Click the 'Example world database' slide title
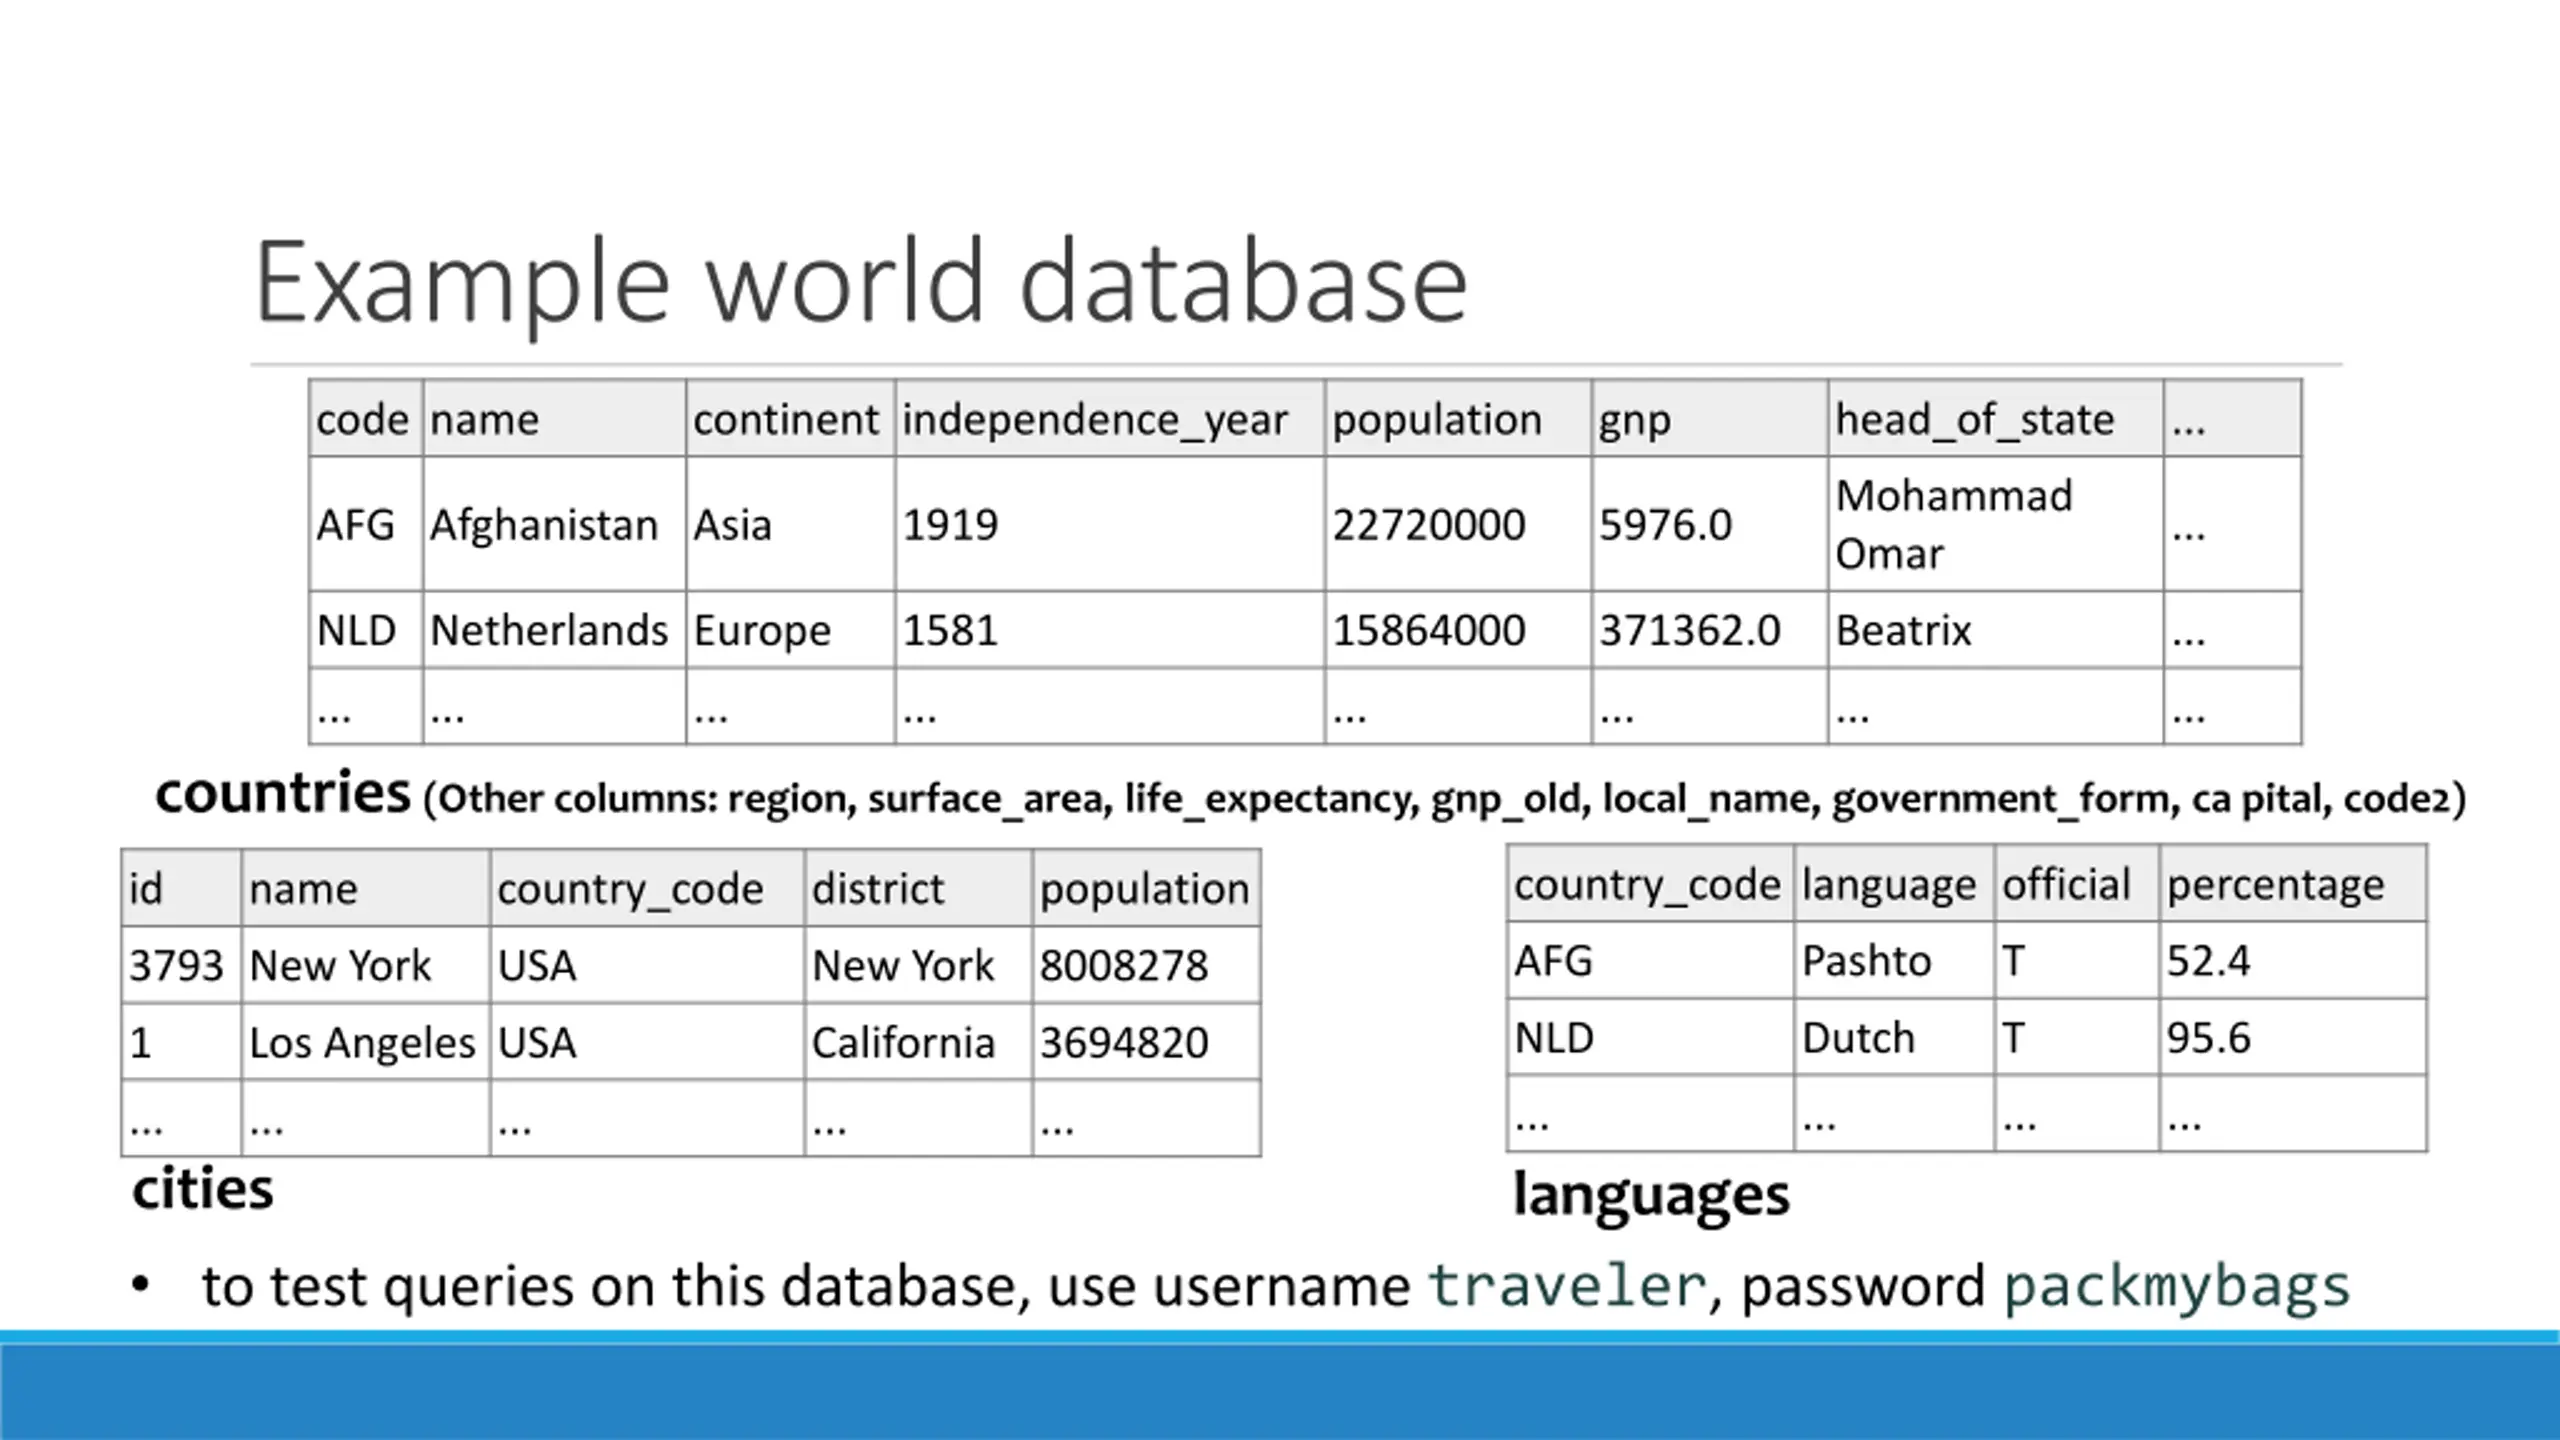Image resolution: width=2560 pixels, height=1440 pixels. [x=861, y=285]
